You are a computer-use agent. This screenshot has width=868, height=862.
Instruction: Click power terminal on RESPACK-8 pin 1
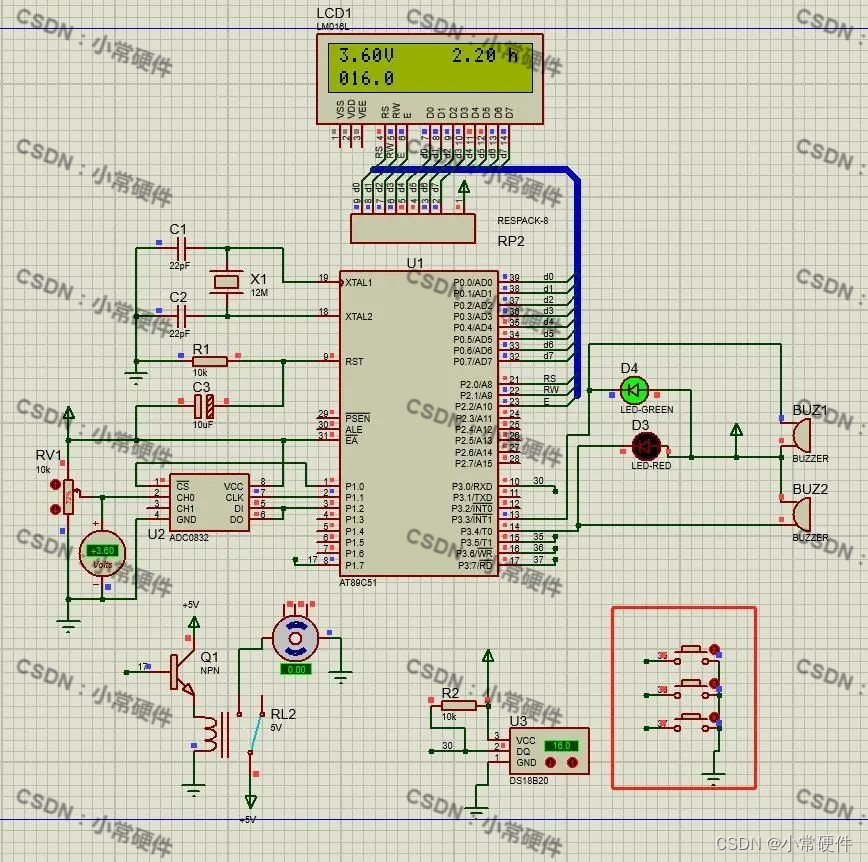click(x=464, y=188)
